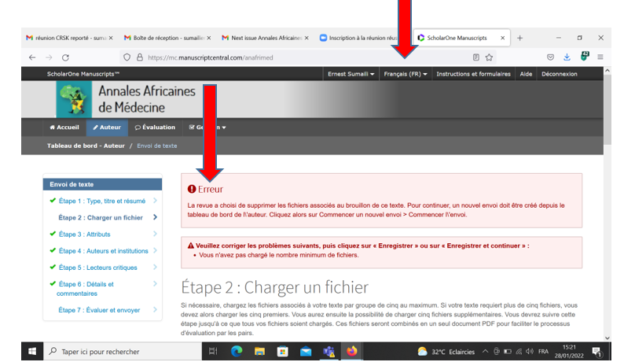The height and width of the screenshot is (362, 624).
Task: Open Microsoft Store from the taskbar
Action: click(x=283, y=351)
